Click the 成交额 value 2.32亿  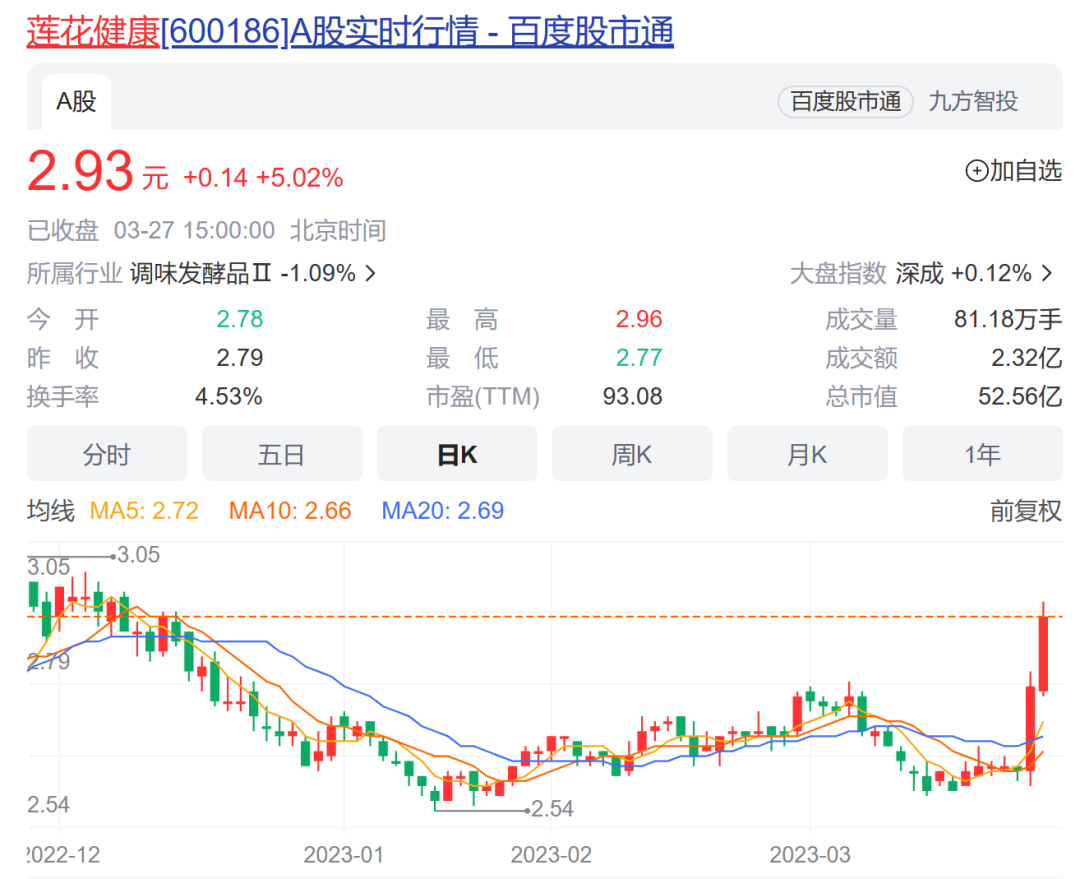[x=1026, y=358]
